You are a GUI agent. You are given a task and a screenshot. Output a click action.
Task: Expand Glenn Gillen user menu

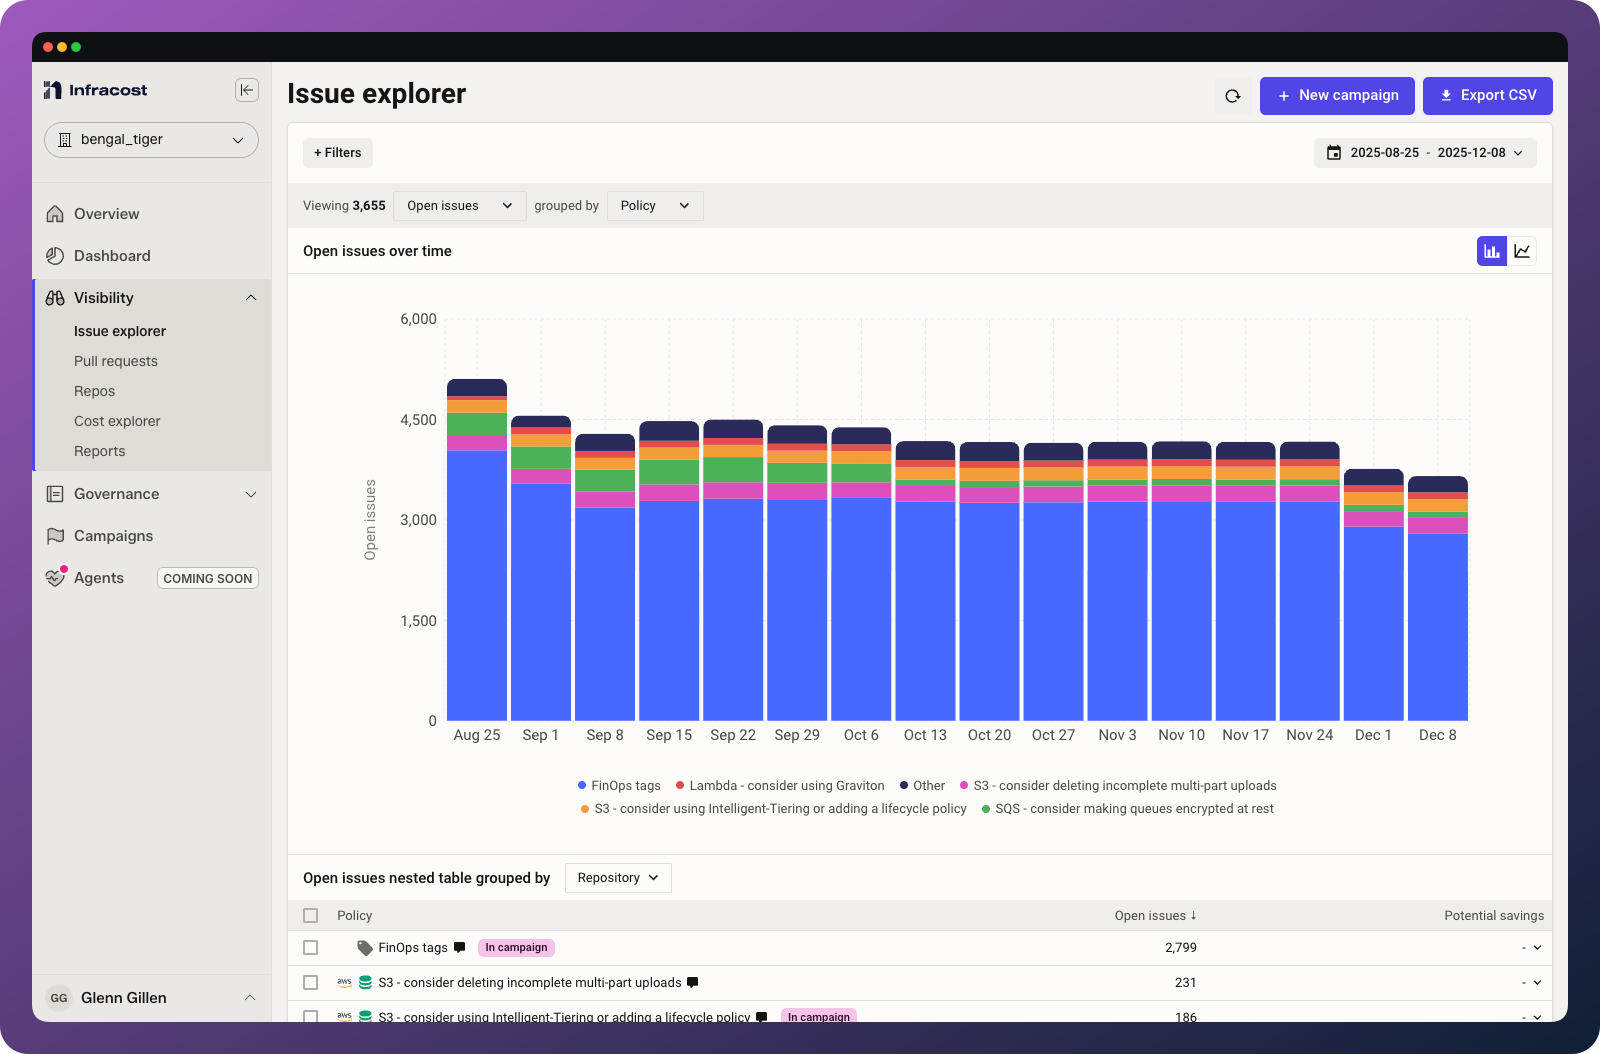pyautogui.click(x=250, y=998)
